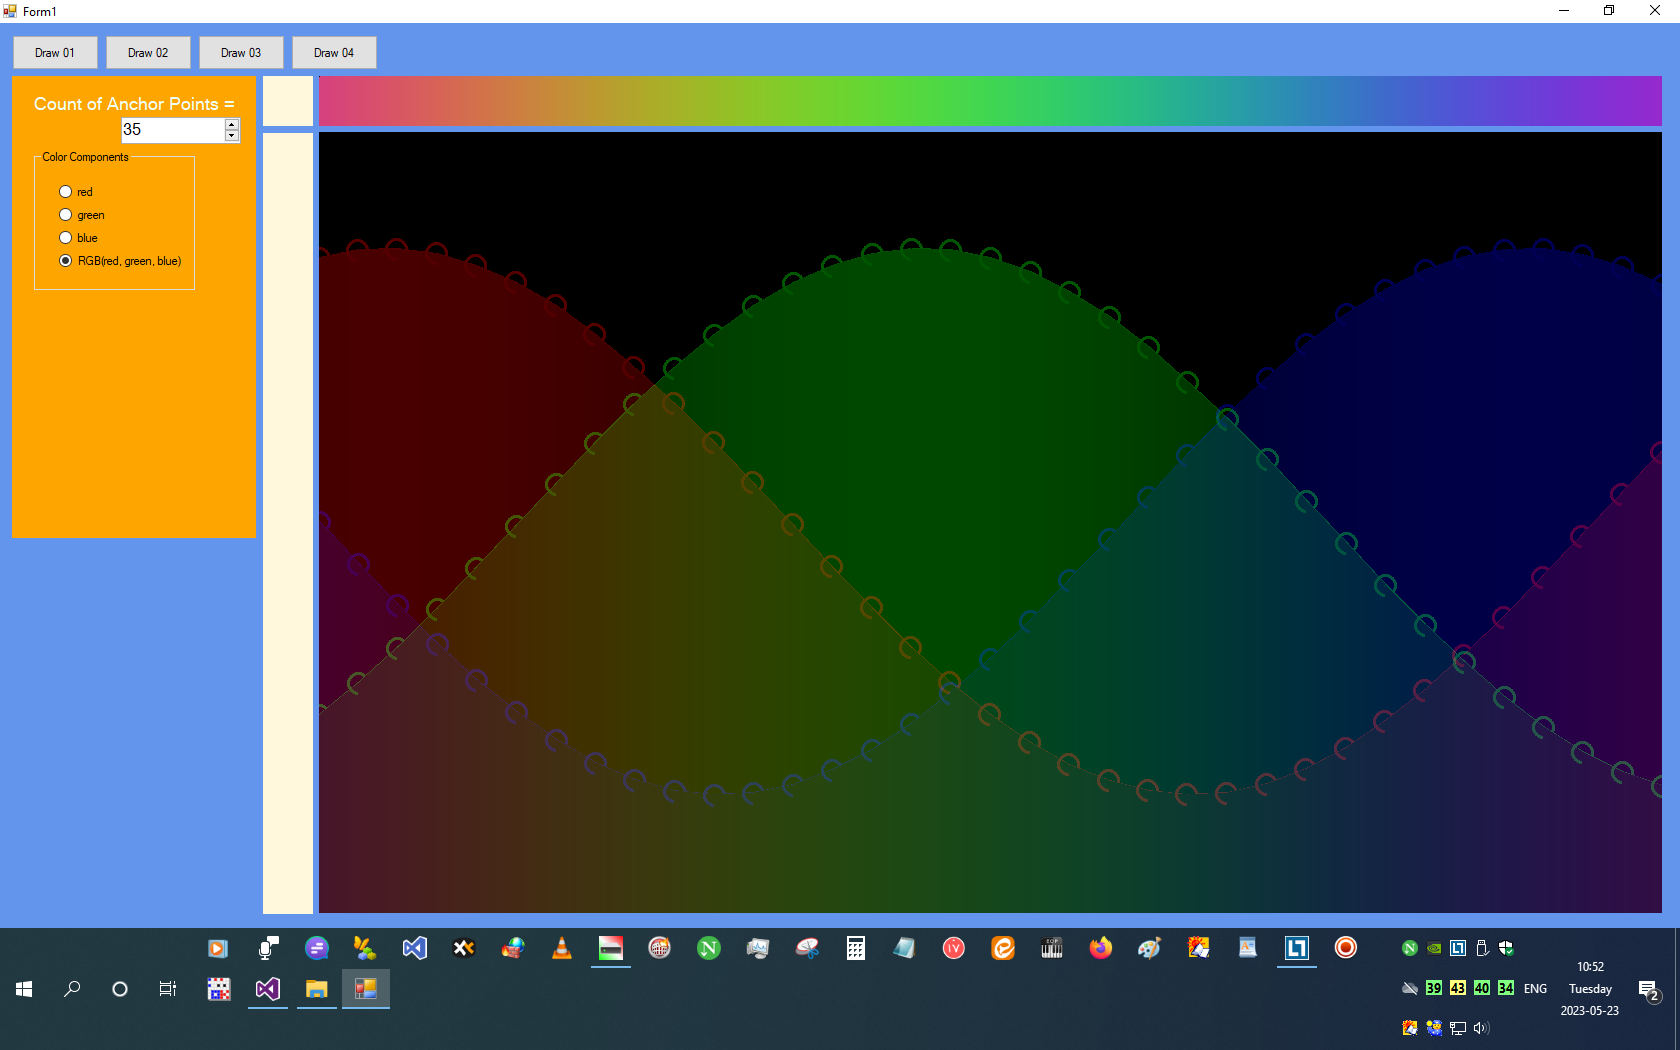Open Windows taskbar search

coord(72,989)
